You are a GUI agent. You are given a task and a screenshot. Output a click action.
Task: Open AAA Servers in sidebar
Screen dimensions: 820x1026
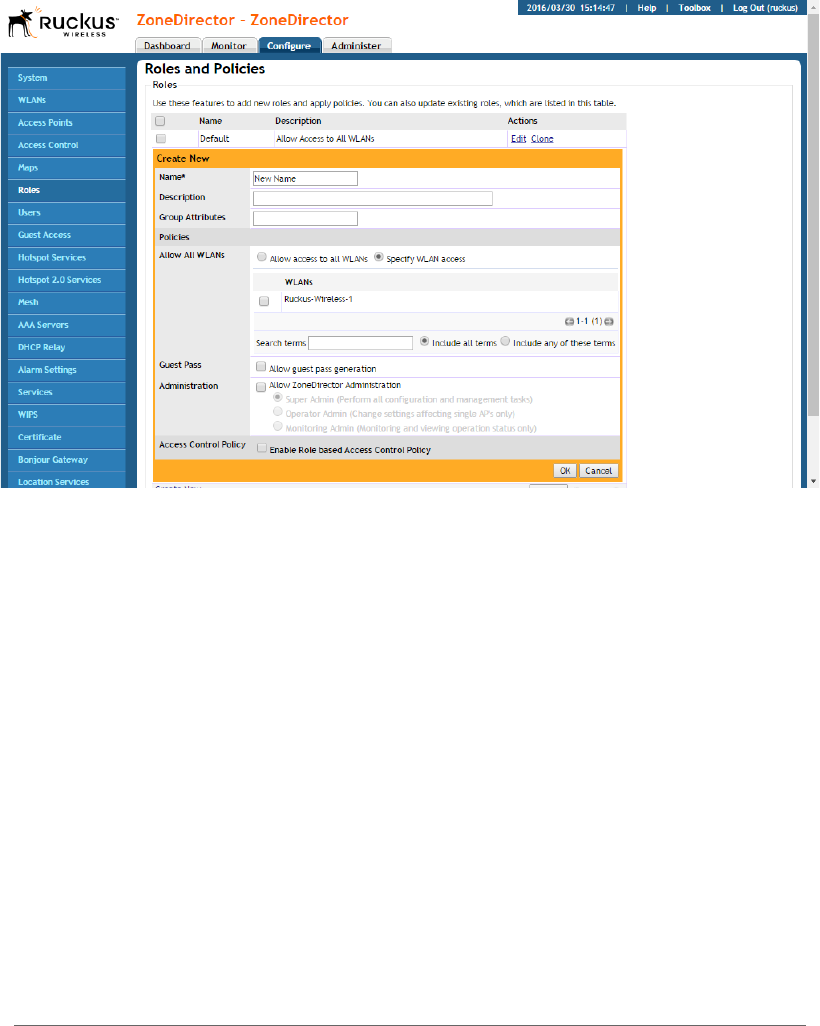coord(67,325)
